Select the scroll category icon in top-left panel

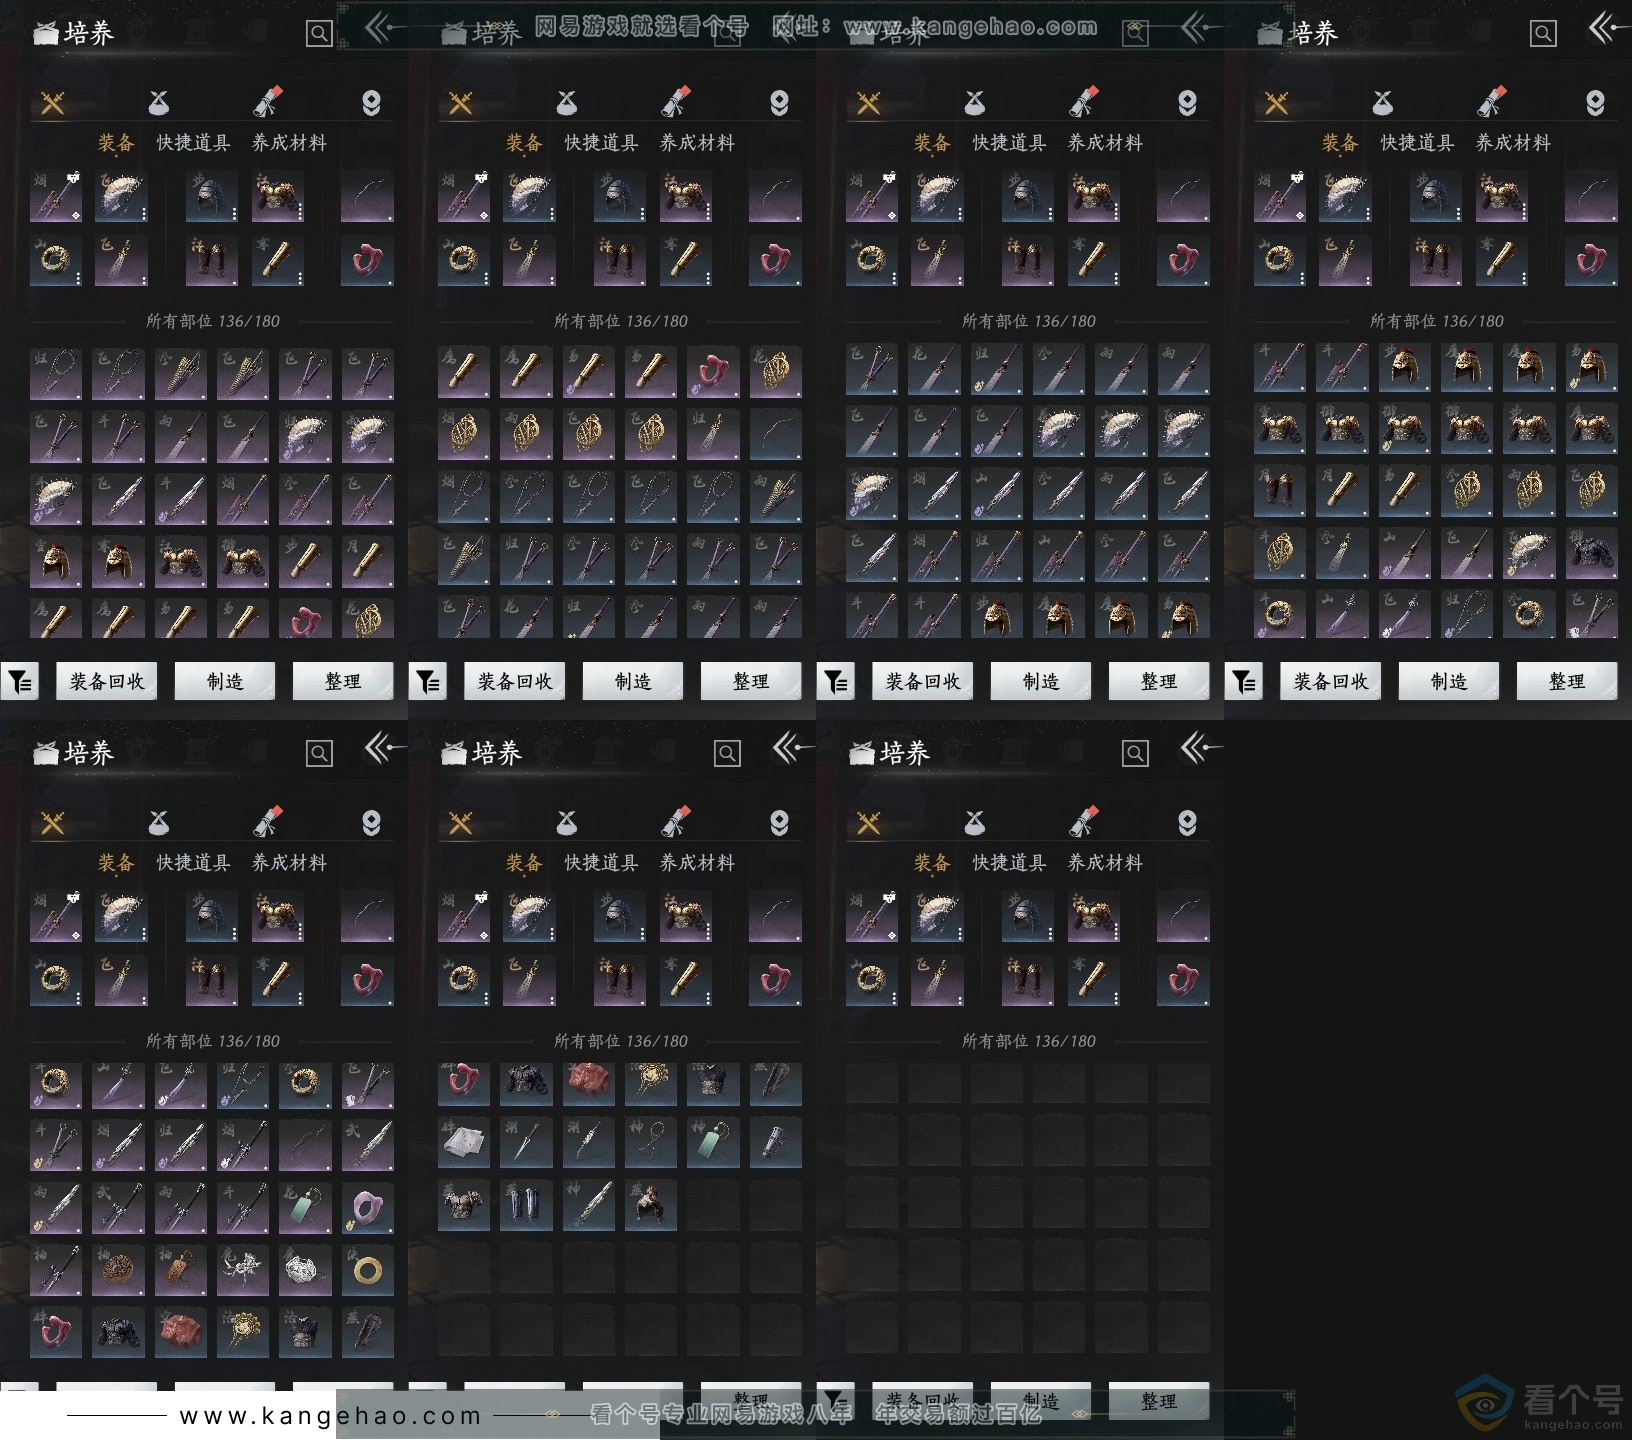(x=267, y=102)
